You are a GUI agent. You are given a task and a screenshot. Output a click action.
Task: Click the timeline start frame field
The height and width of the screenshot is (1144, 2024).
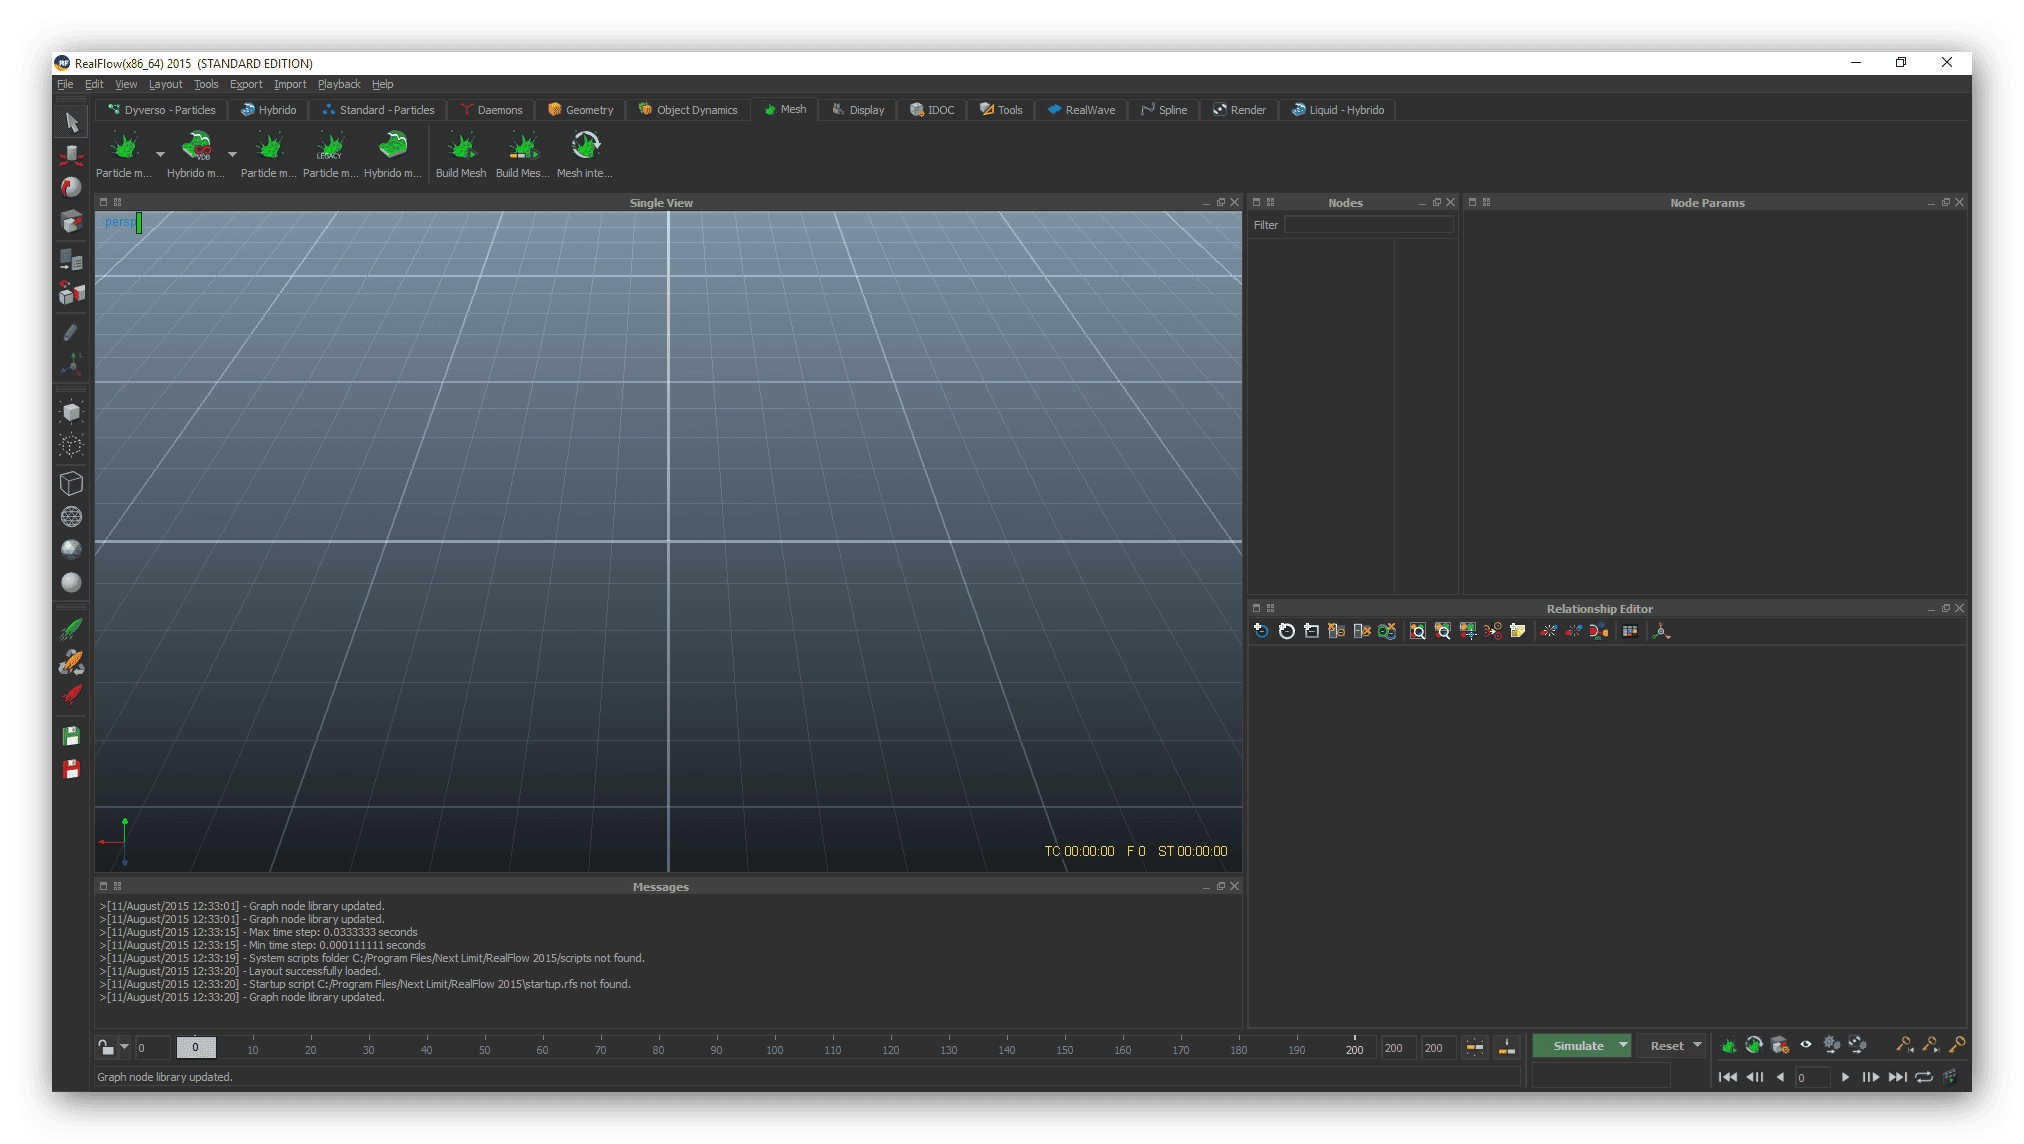tap(152, 1047)
